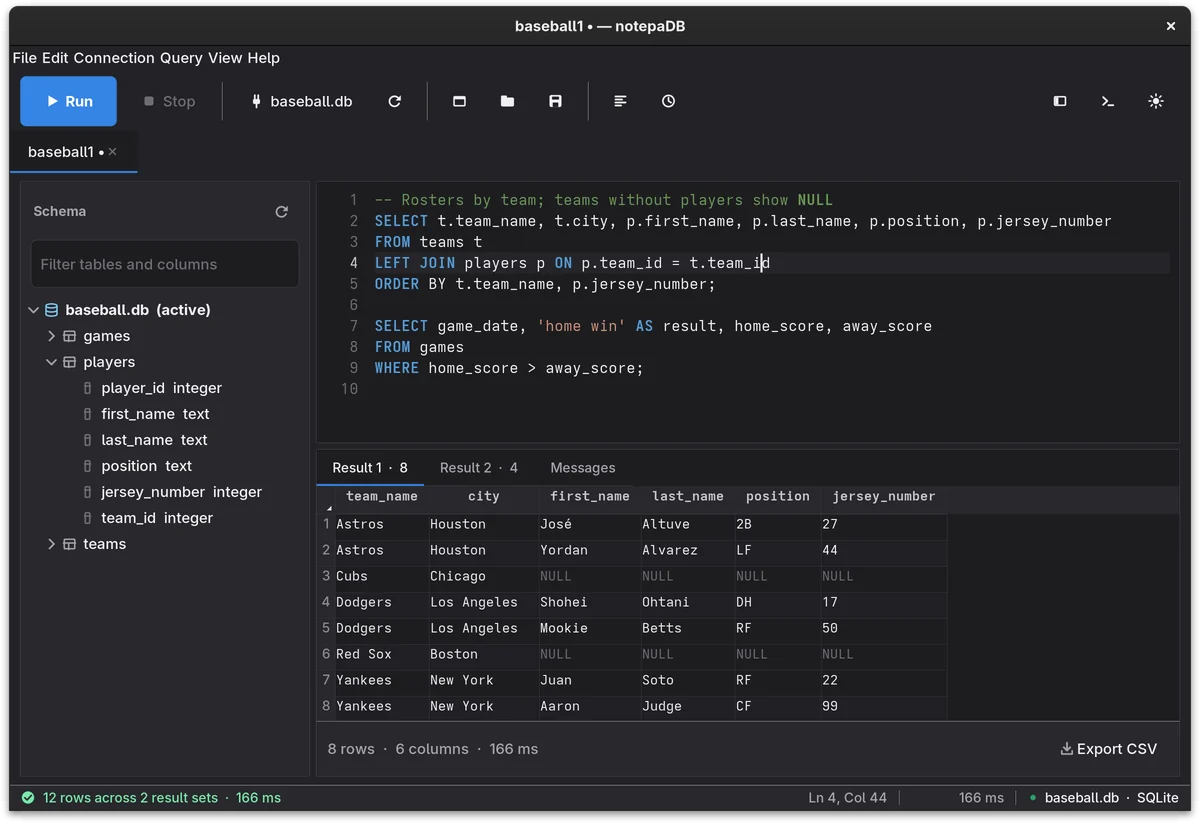Select the baseball1 query tab
Image resolution: width=1200 pixels, height=823 pixels.
(x=73, y=152)
